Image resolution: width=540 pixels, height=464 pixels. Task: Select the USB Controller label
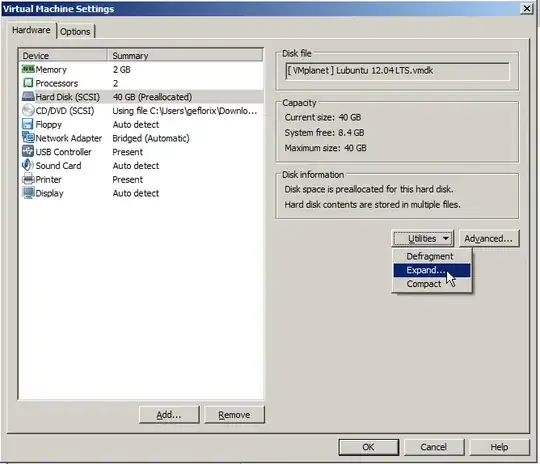click(63, 152)
